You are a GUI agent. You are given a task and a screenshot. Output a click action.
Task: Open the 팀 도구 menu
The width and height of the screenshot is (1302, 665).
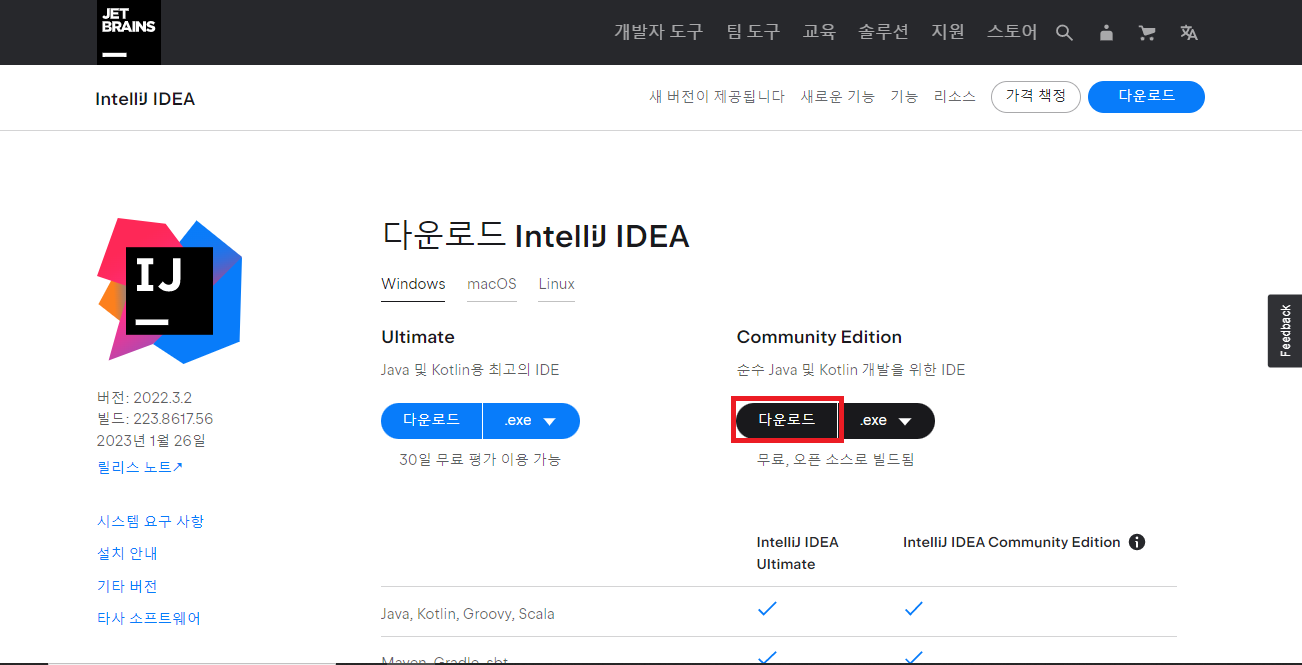point(753,32)
